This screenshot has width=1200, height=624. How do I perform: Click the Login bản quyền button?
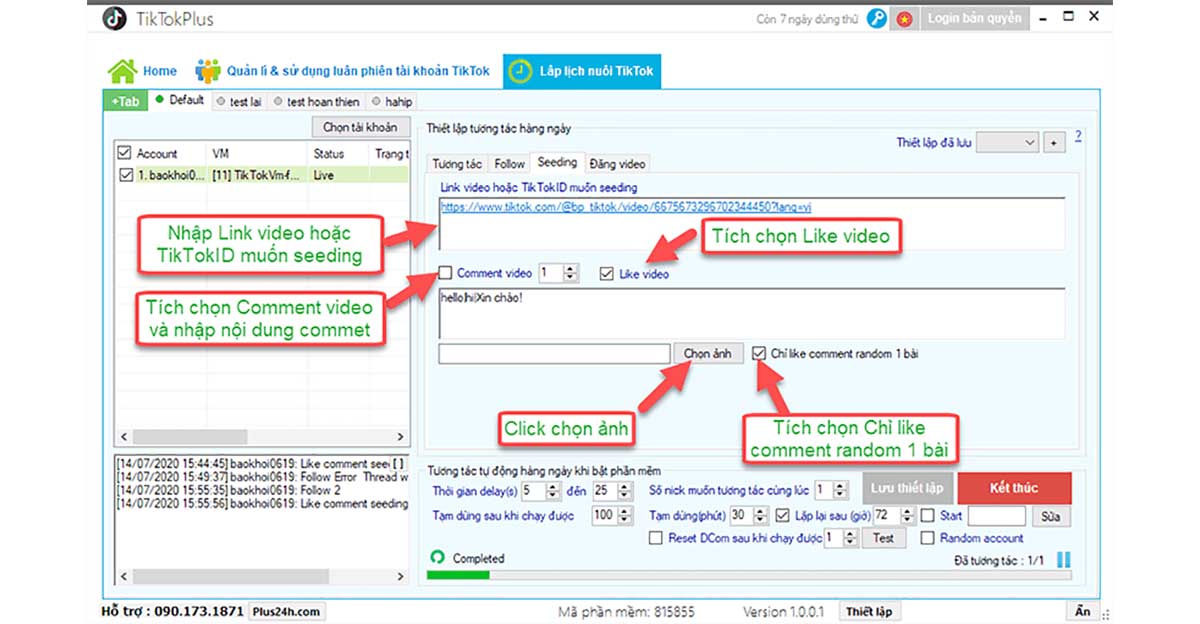click(x=975, y=18)
